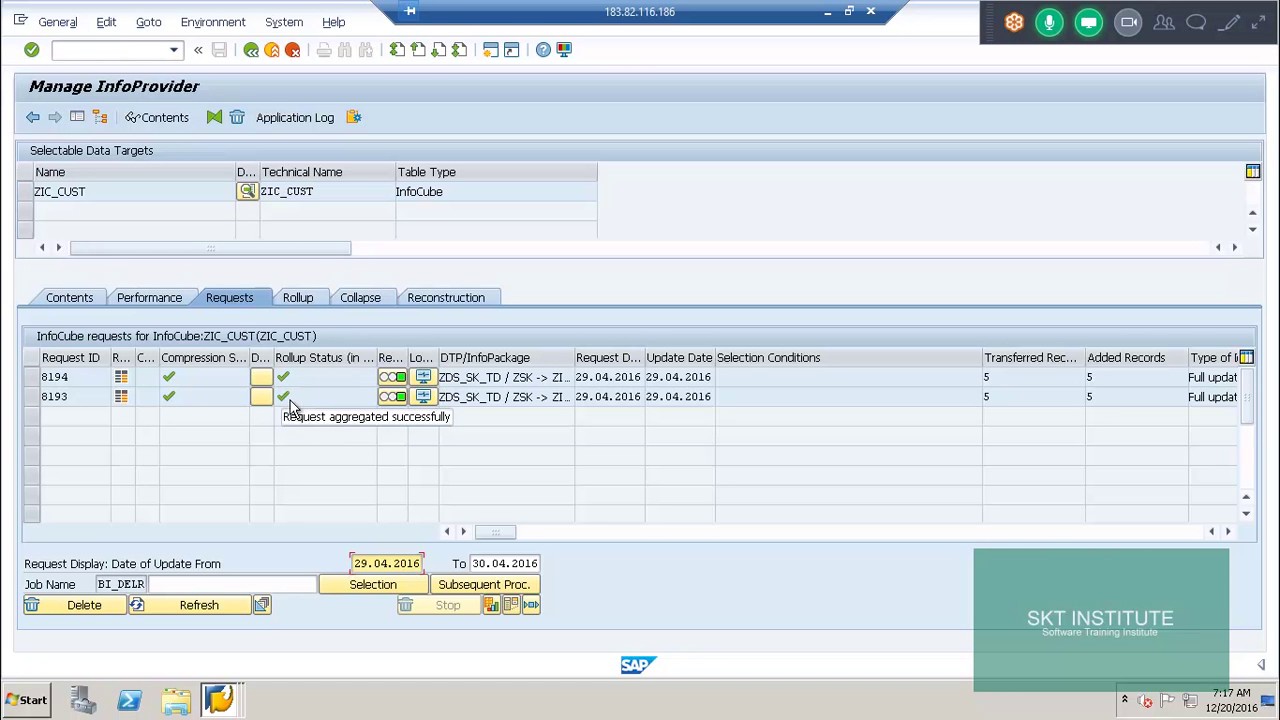
Task: Click the Contents button with glasses icon
Action: (x=157, y=118)
